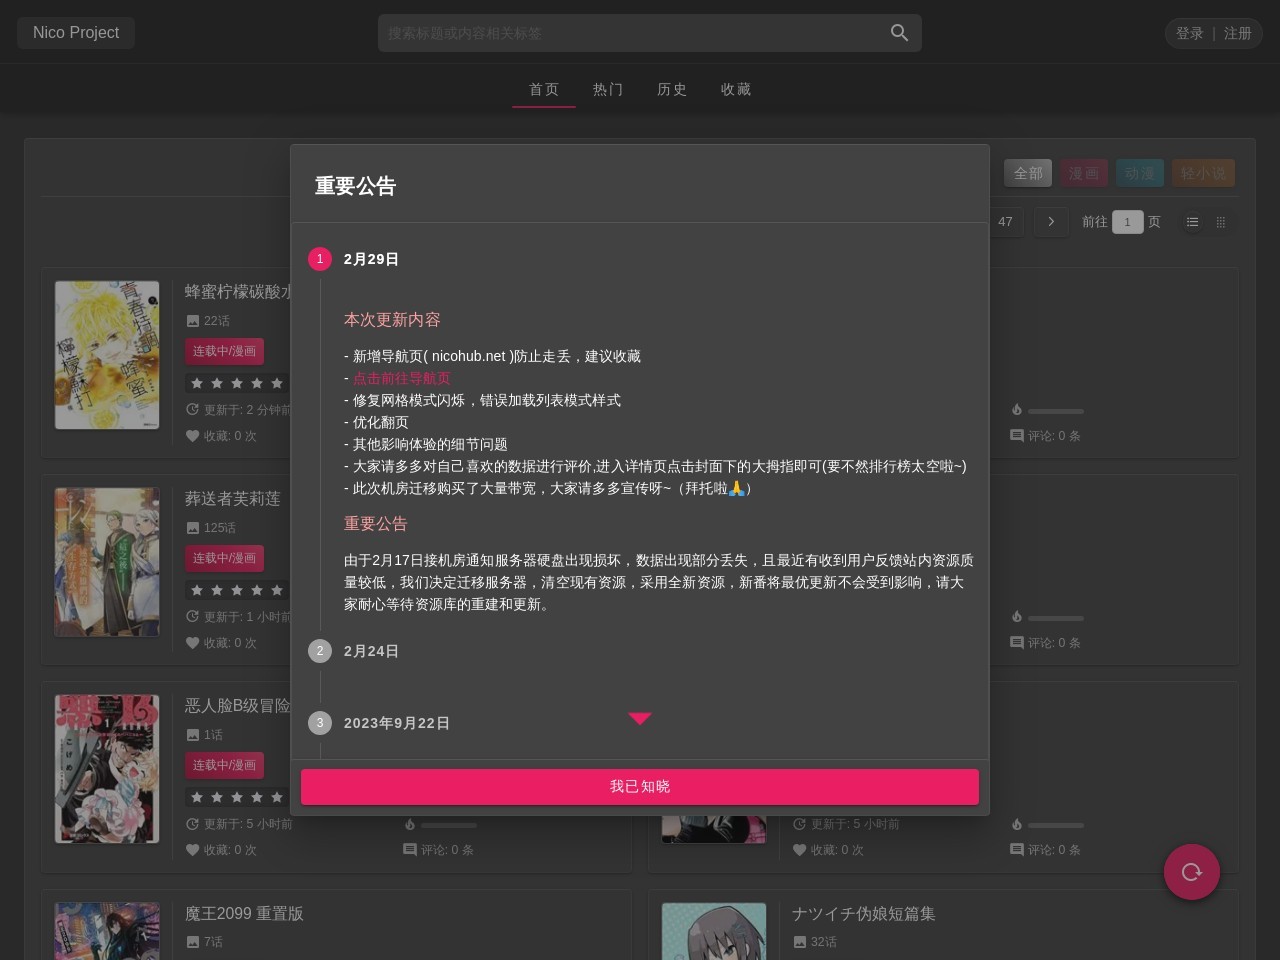
Task: Collapse the announcement with the downward triangle
Action: coord(640,718)
